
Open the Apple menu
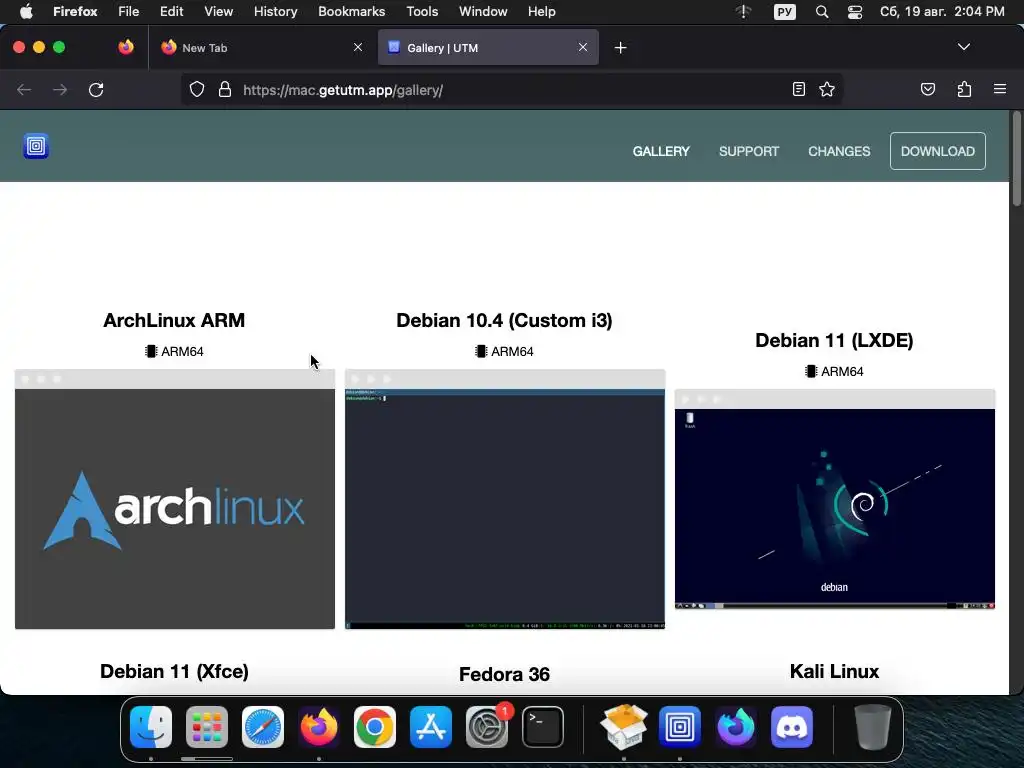point(26,12)
